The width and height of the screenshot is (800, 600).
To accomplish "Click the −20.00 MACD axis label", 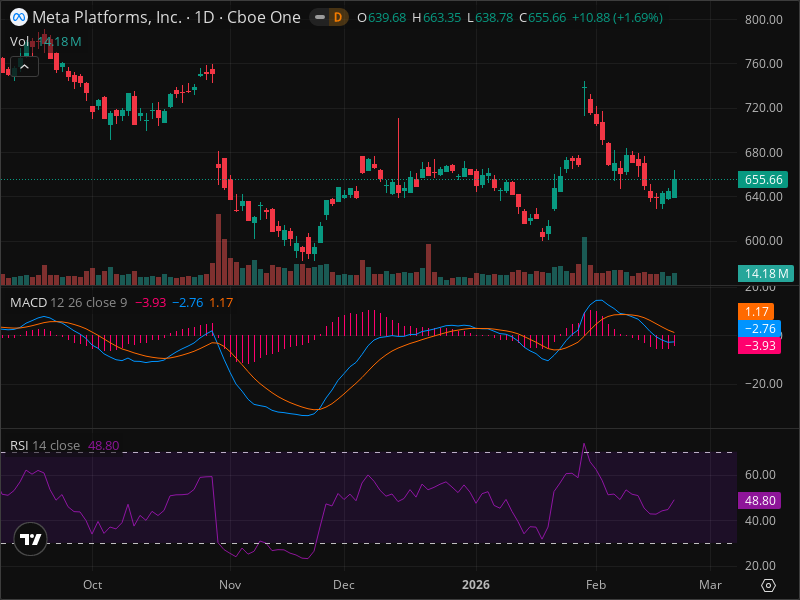I will click(x=763, y=384).
